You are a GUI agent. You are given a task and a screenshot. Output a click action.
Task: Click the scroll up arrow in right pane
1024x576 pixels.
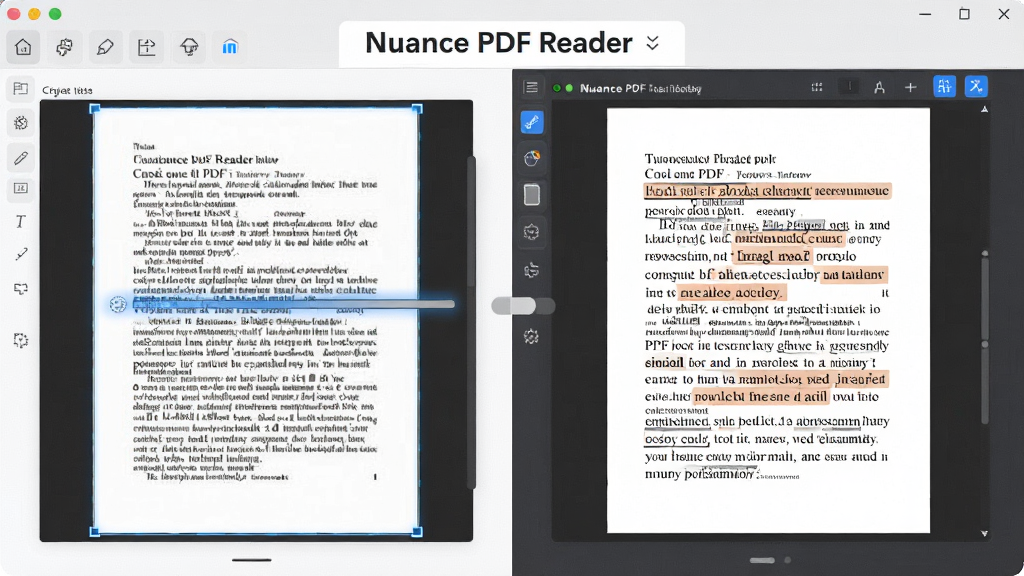click(984, 109)
